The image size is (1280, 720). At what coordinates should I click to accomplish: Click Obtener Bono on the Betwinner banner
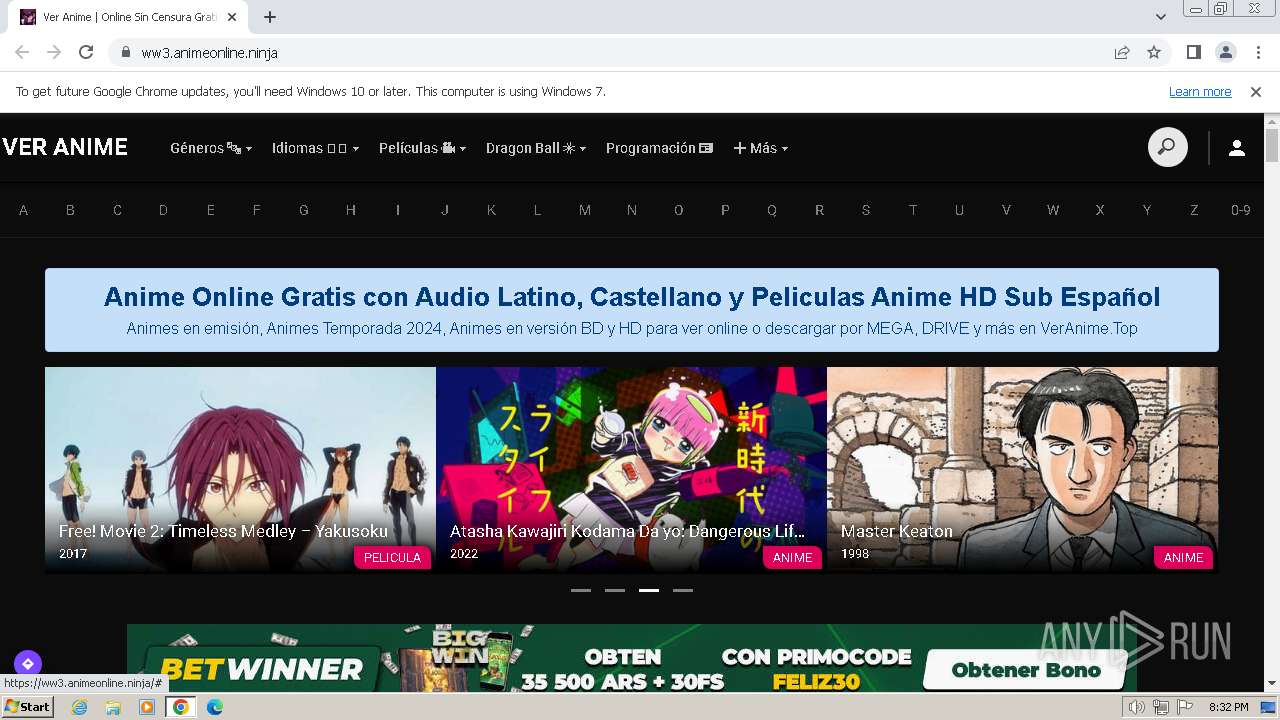pyautogui.click(x=1025, y=670)
